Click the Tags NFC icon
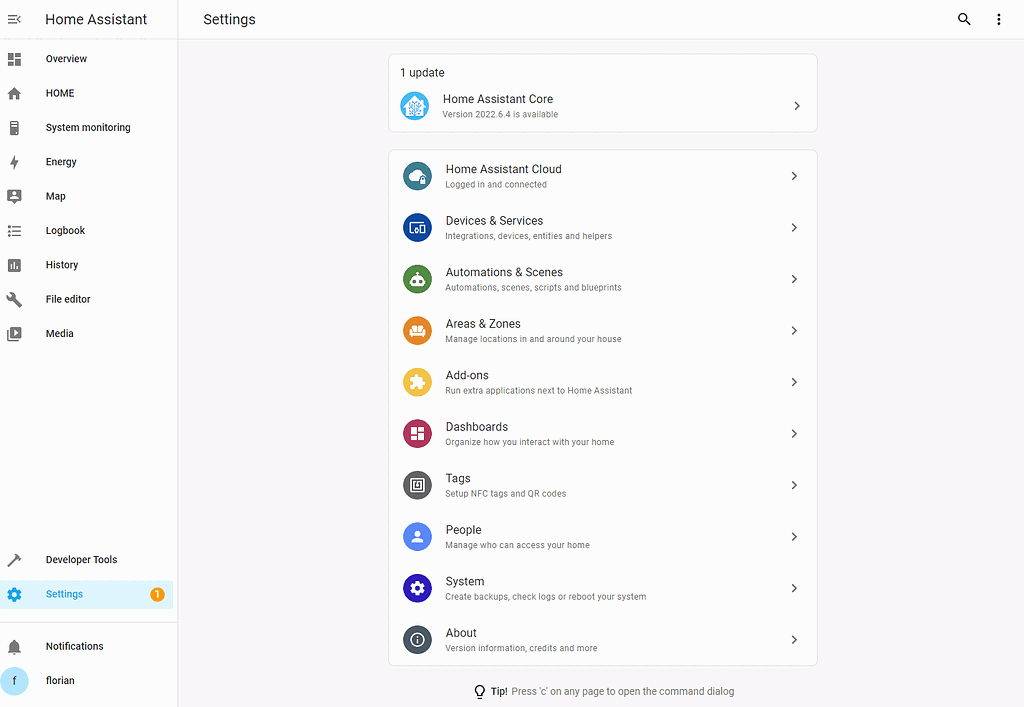 pos(417,485)
